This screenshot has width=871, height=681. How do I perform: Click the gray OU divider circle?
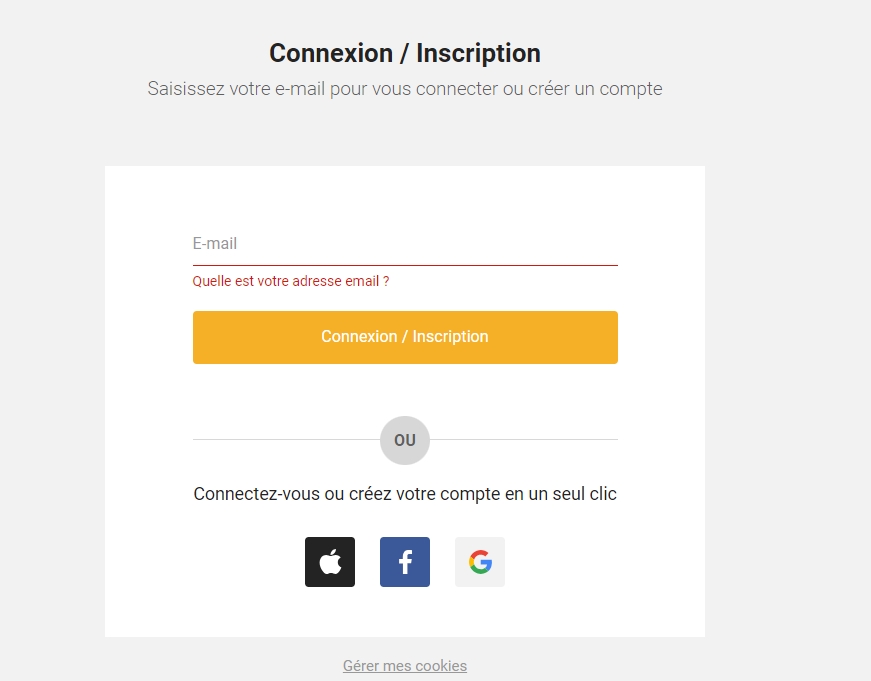click(x=405, y=440)
